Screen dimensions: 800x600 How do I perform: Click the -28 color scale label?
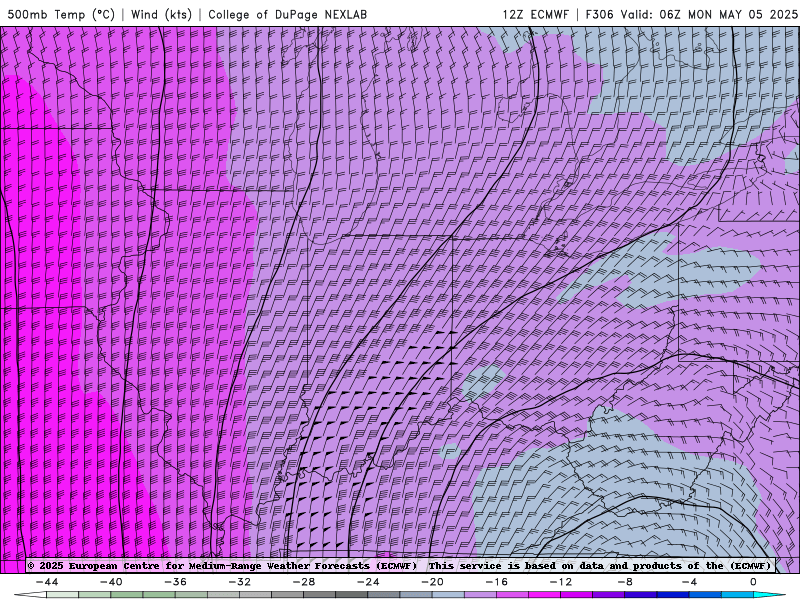point(304,582)
